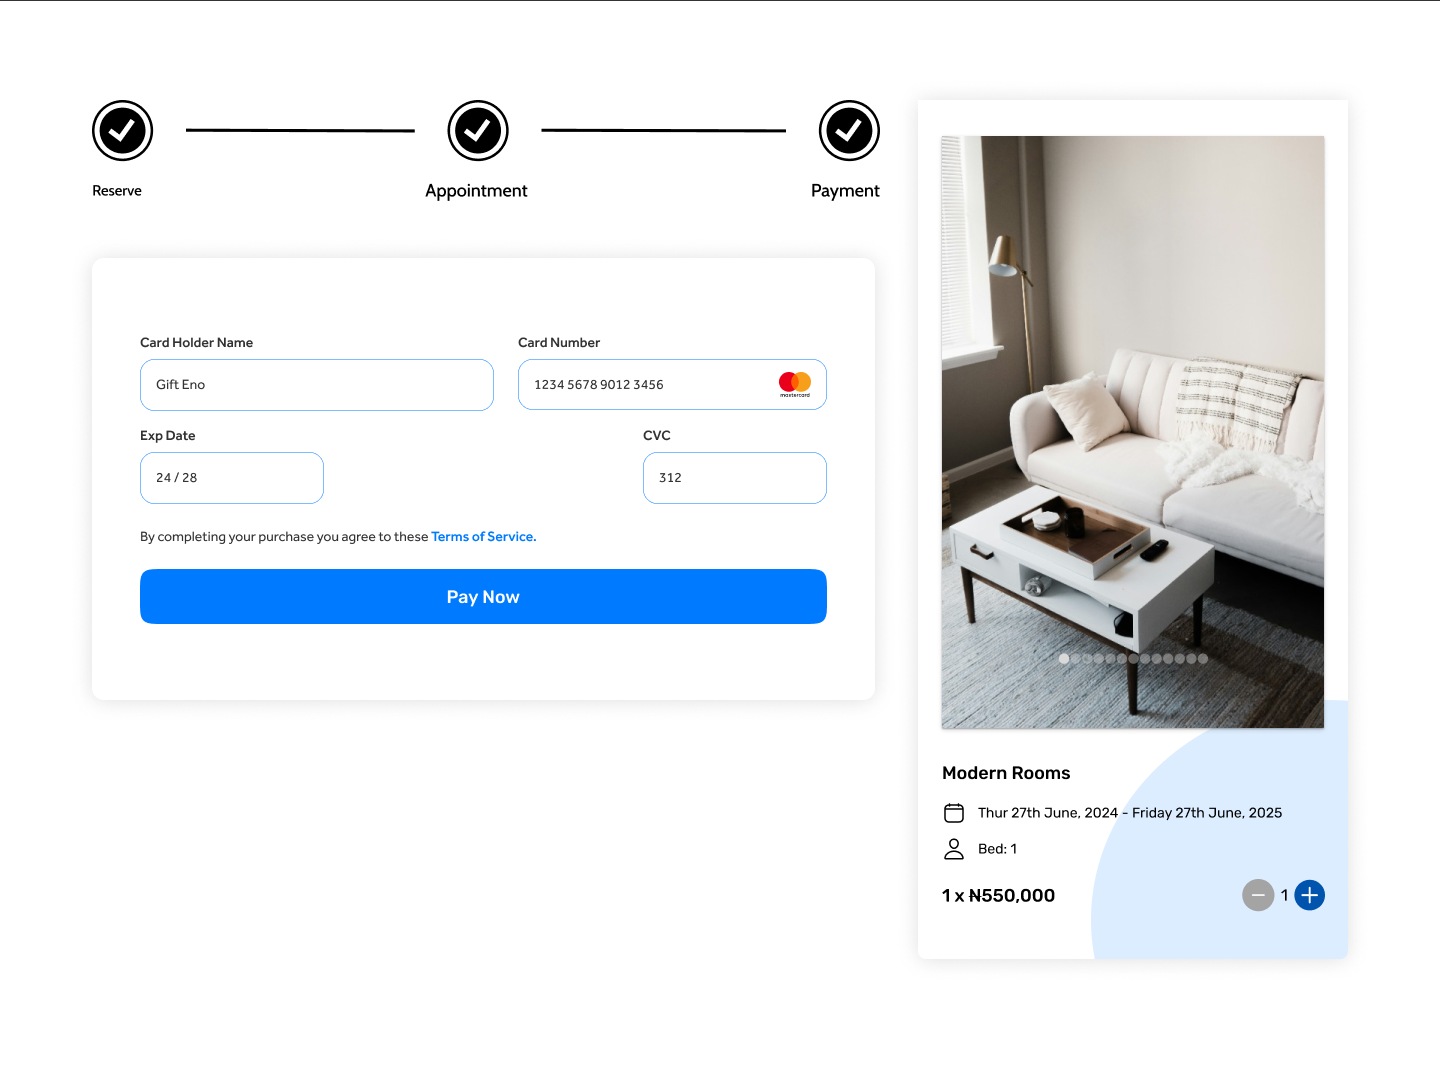Viewport: 1440px width, 1073px height.
Task: Increase room quantity with plus button
Action: pyautogui.click(x=1309, y=895)
